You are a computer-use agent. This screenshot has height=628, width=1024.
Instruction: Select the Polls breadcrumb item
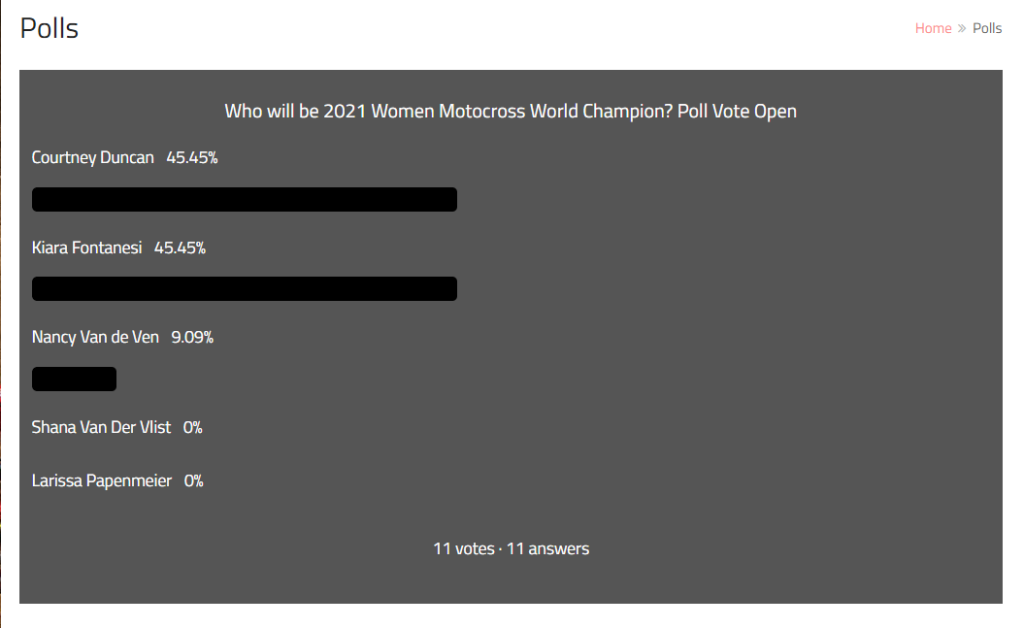[x=987, y=28]
